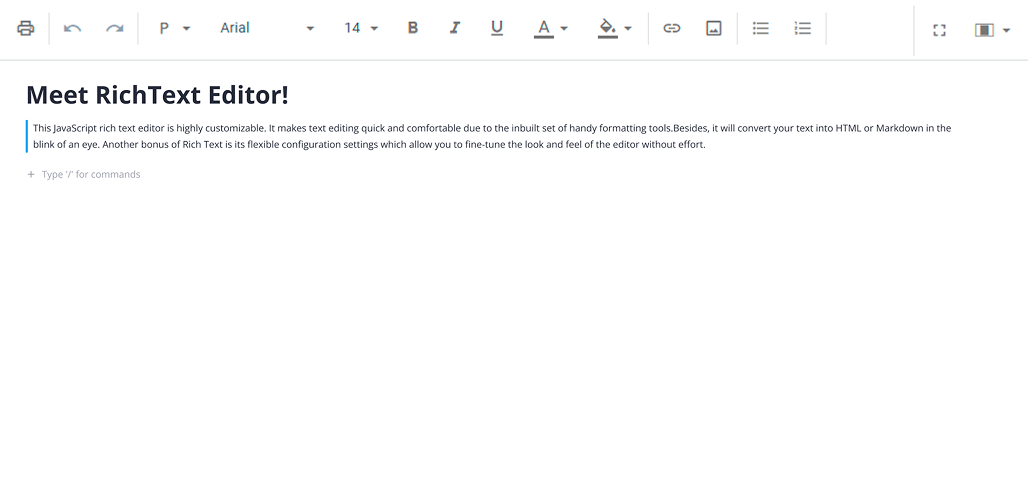Open the paragraph style P dropdown
1028x500 pixels.
(x=174, y=28)
